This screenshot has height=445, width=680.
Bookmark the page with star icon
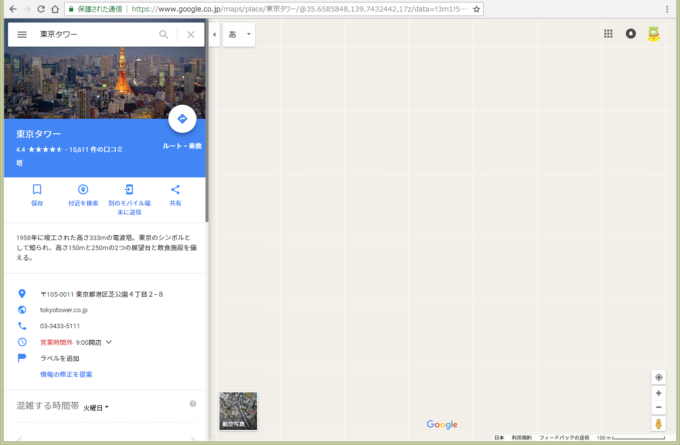[476, 9]
